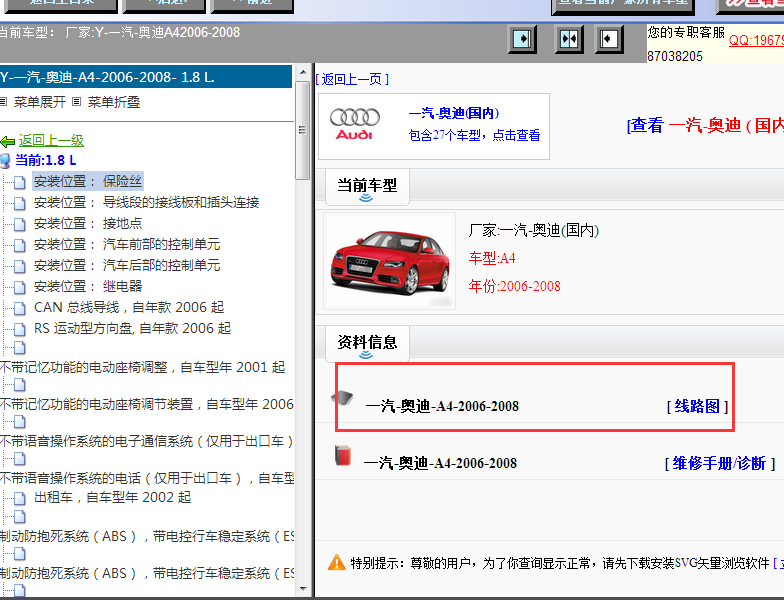Click the icon next to 当前:1.8 L
The height and width of the screenshot is (600, 784).
click(5, 161)
